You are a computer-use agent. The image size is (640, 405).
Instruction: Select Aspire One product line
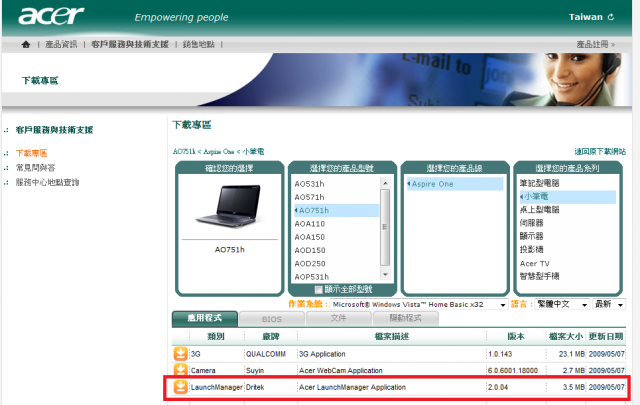click(455, 184)
